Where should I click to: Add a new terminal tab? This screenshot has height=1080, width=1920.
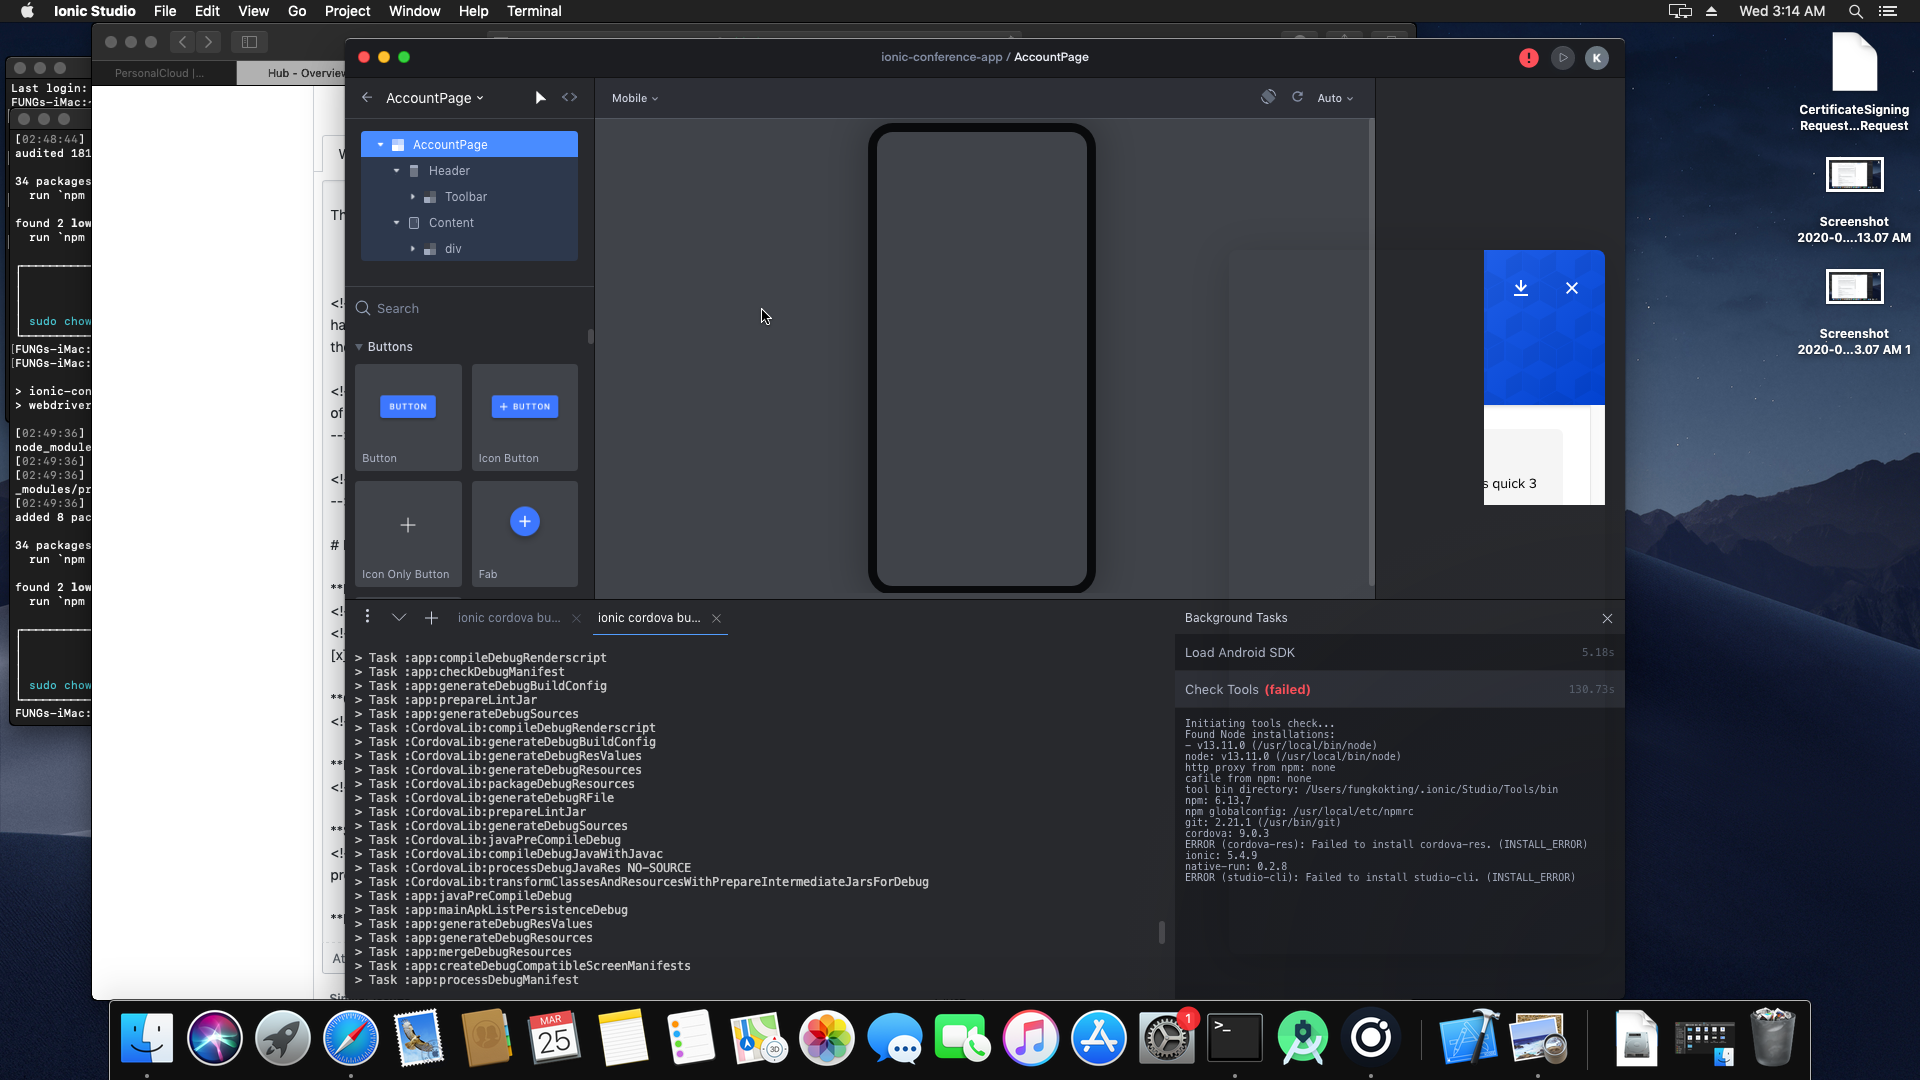[x=431, y=618]
